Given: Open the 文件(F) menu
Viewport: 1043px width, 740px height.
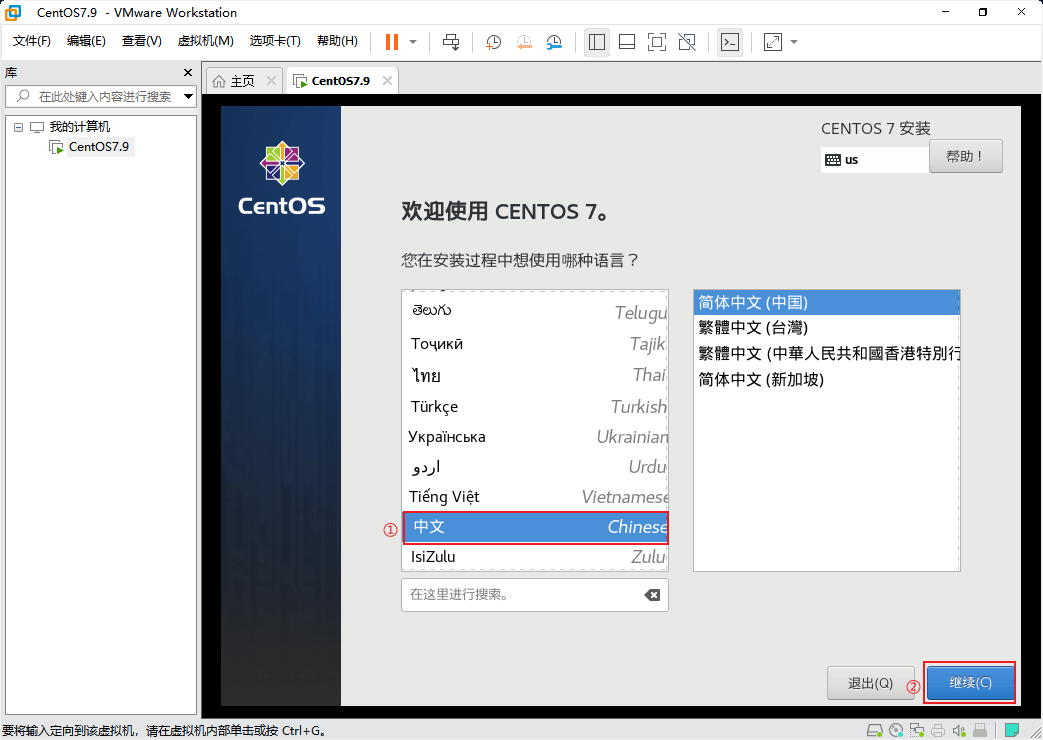Looking at the screenshot, I should pyautogui.click(x=32, y=41).
